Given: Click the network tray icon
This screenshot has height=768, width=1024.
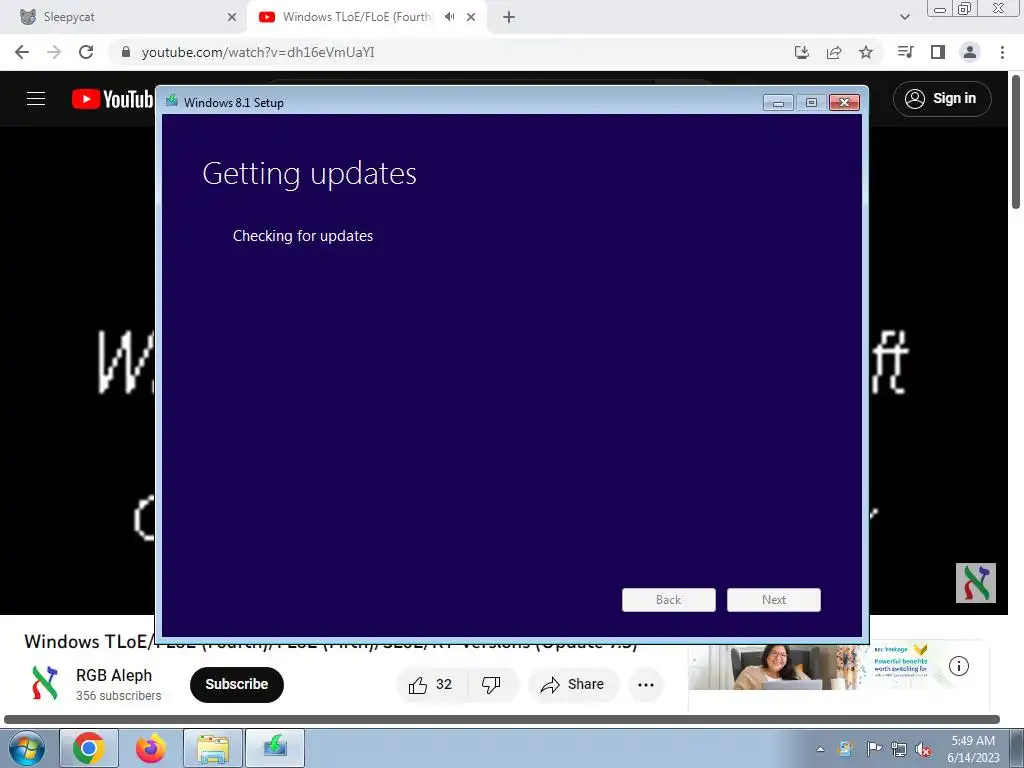Looking at the screenshot, I should tap(899, 749).
